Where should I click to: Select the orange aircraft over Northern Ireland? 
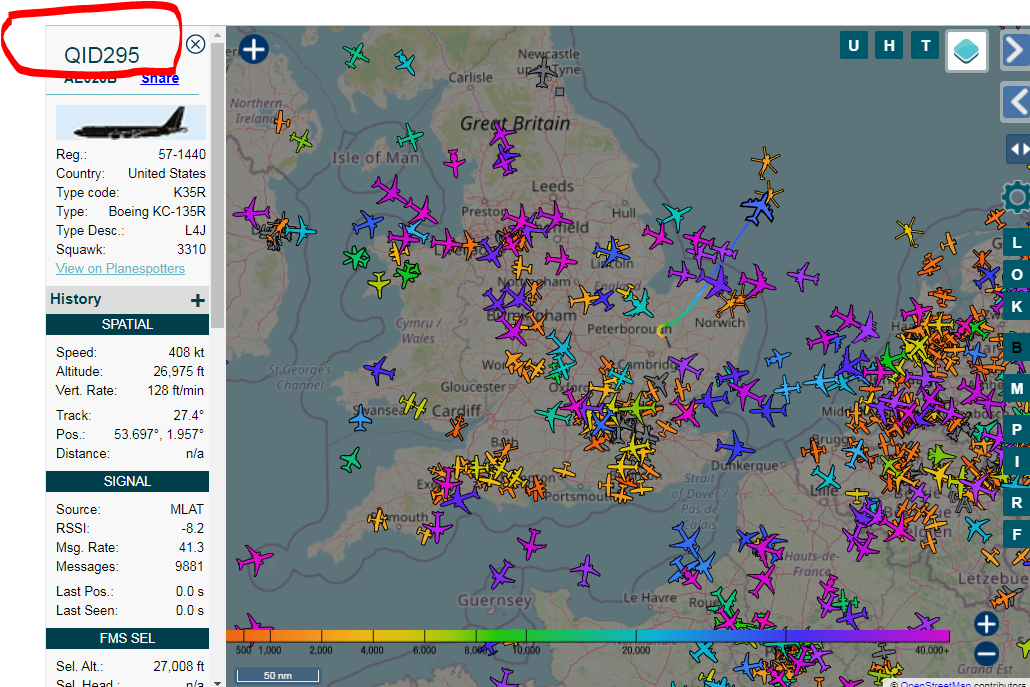(x=282, y=121)
